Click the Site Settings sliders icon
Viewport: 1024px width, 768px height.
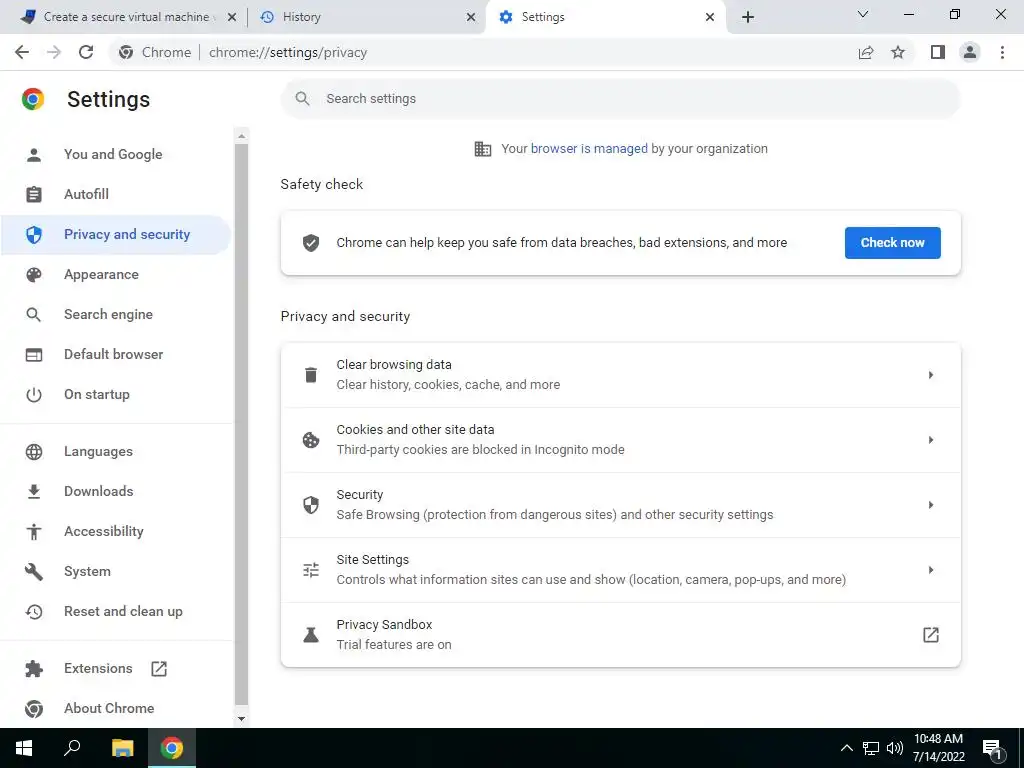click(x=311, y=570)
